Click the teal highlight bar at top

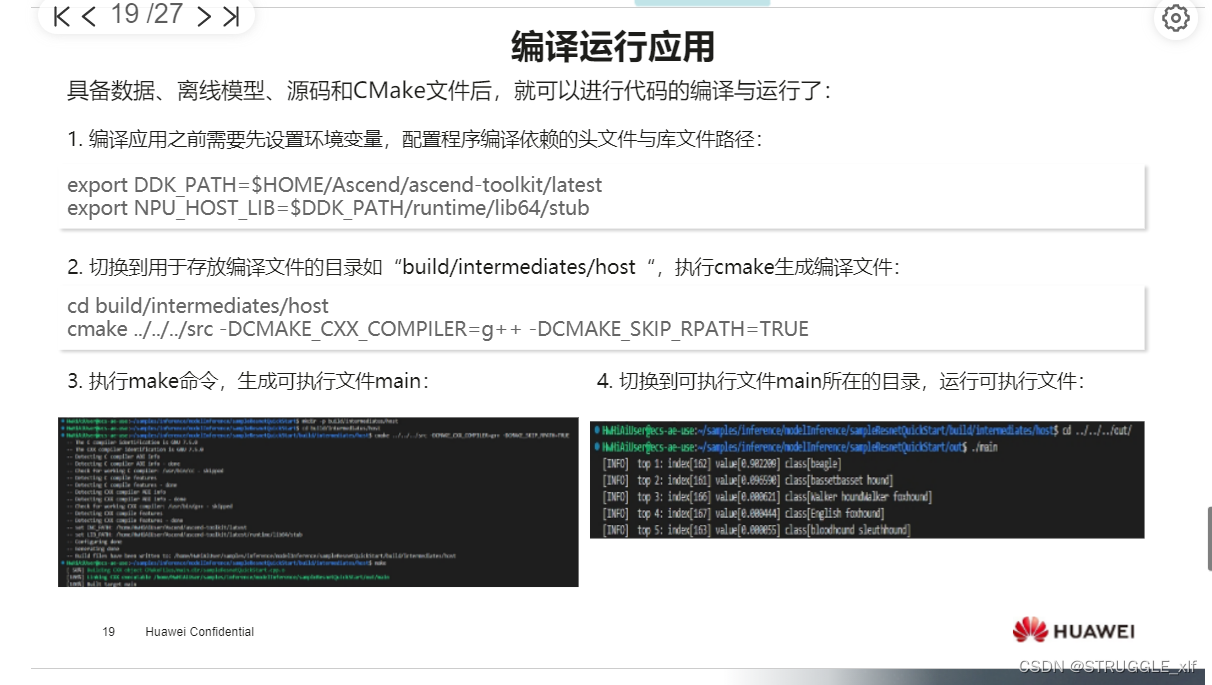(703, 4)
